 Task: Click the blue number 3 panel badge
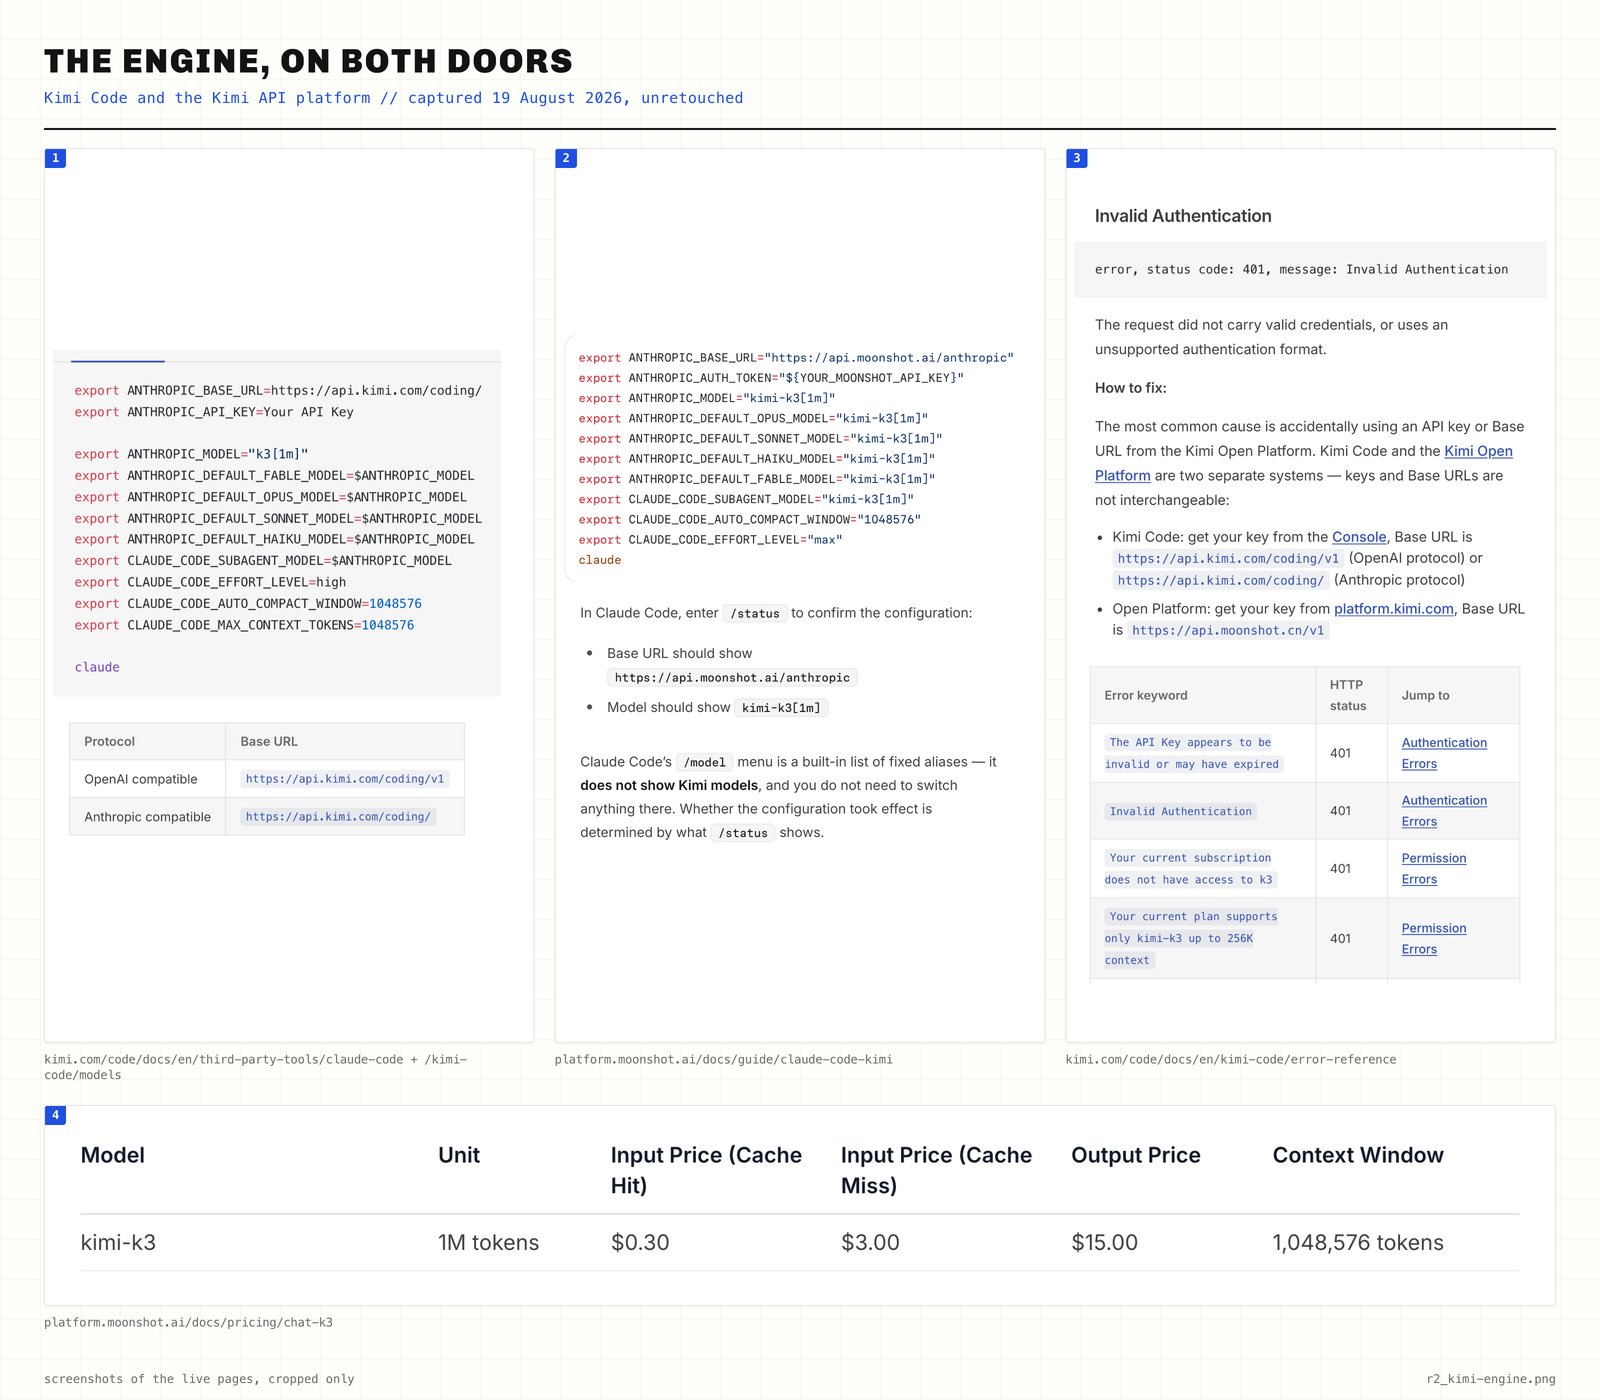click(x=1076, y=158)
